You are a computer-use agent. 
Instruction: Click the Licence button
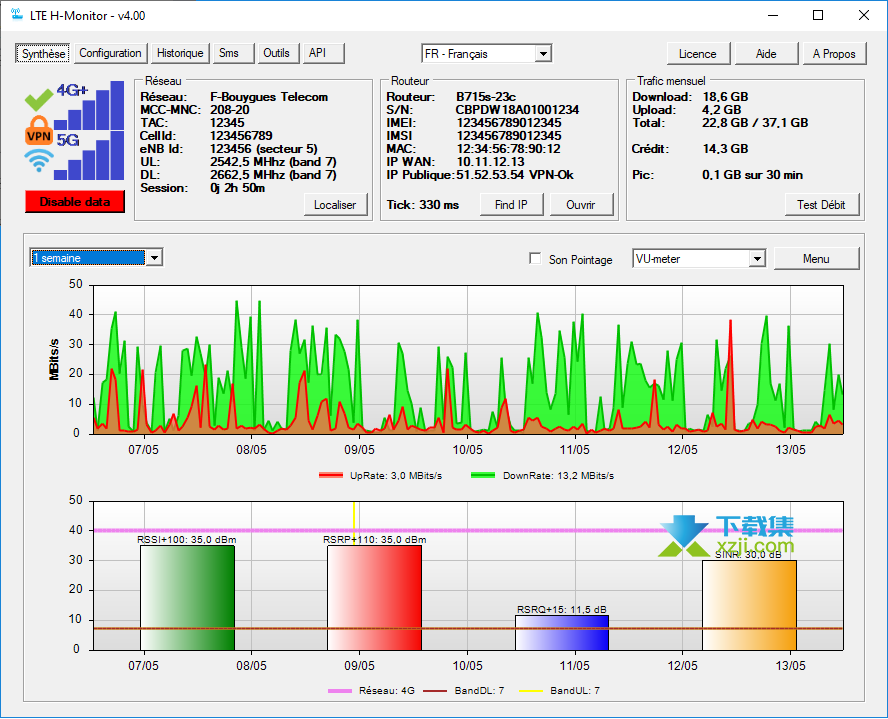tap(698, 54)
